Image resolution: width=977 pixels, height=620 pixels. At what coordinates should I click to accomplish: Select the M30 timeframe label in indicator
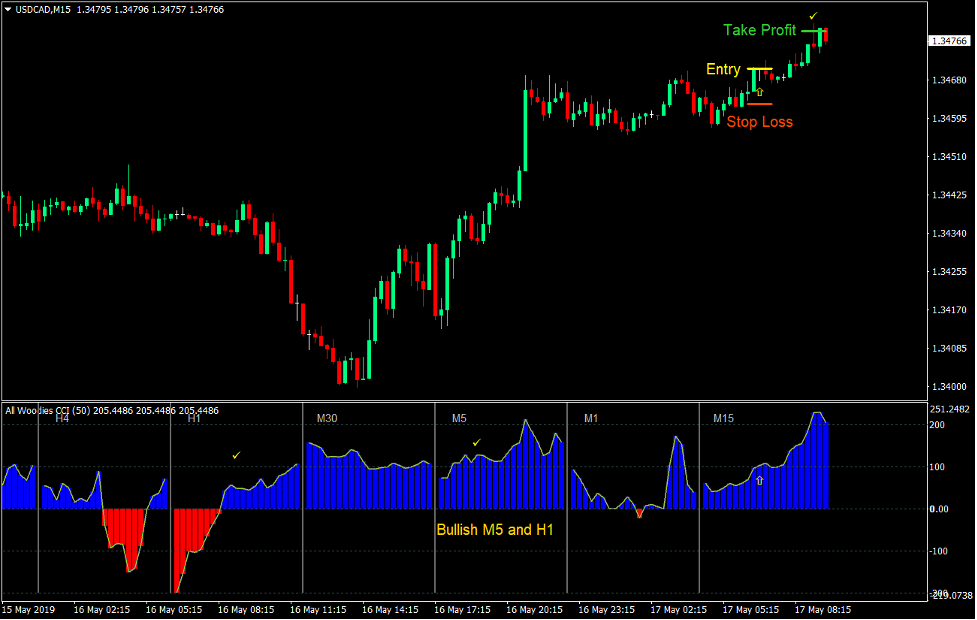point(328,418)
